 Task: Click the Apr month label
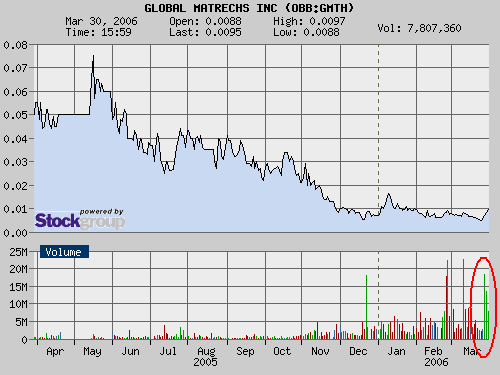[x=55, y=351]
